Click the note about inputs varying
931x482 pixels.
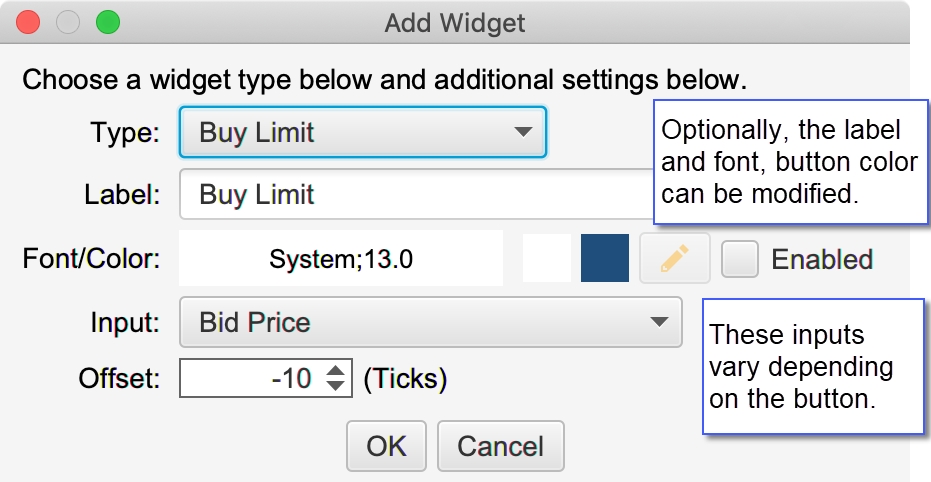coord(813,366)
